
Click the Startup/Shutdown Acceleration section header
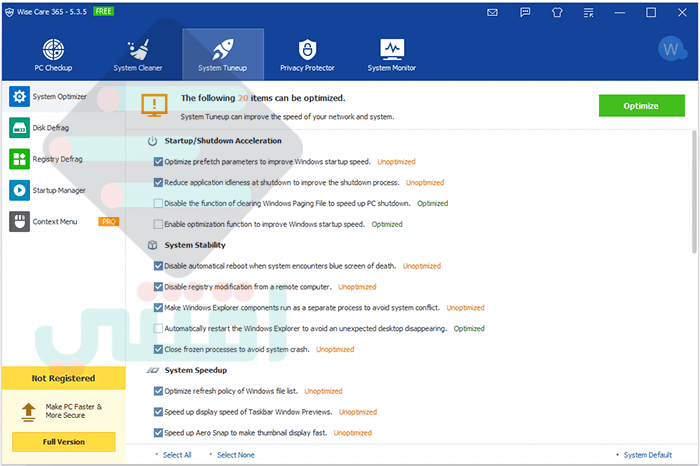point(223,141)
